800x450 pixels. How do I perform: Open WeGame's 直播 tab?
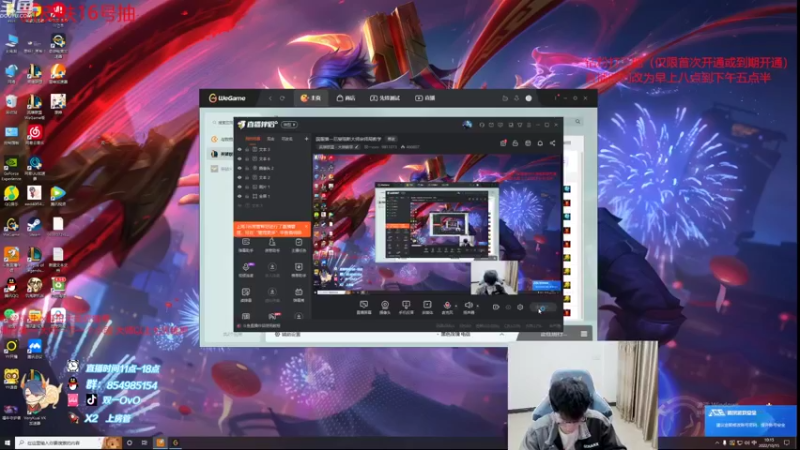[x=426, y=98]
